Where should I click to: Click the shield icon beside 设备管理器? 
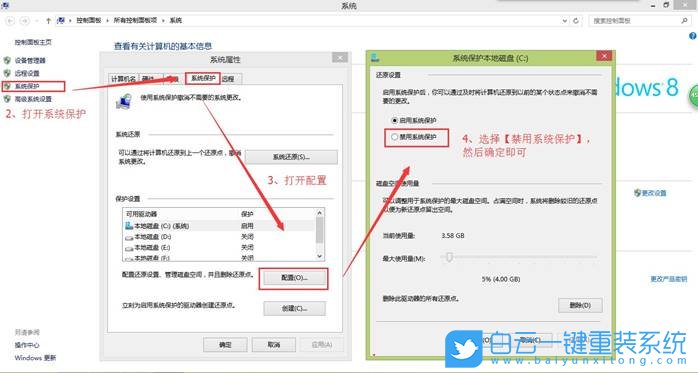(x=7, y=60)
